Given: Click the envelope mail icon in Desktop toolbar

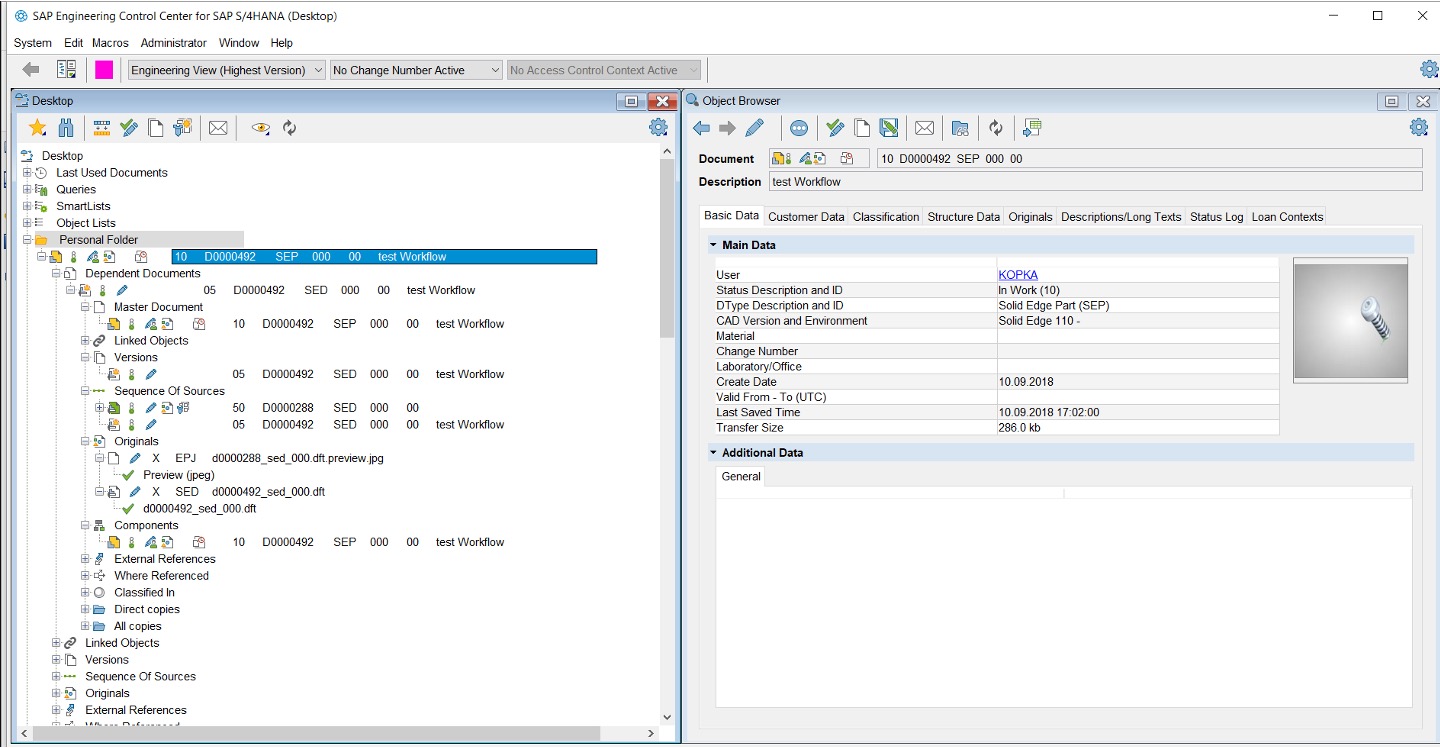Looking at the screenshot, I should (218, 127).
